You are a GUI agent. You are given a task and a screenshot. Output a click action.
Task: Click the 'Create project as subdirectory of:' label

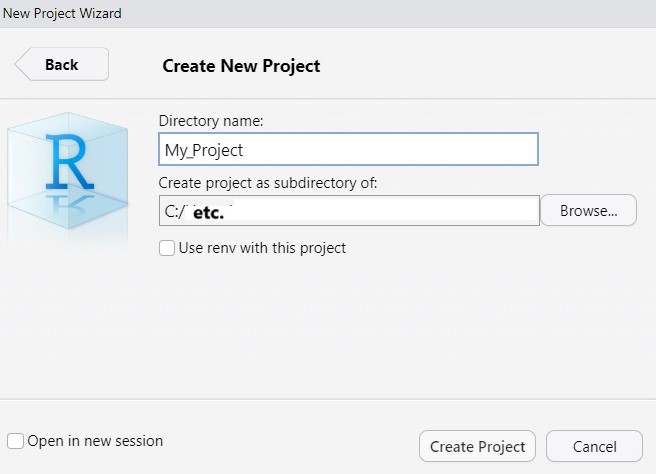(x=268, y=183)
